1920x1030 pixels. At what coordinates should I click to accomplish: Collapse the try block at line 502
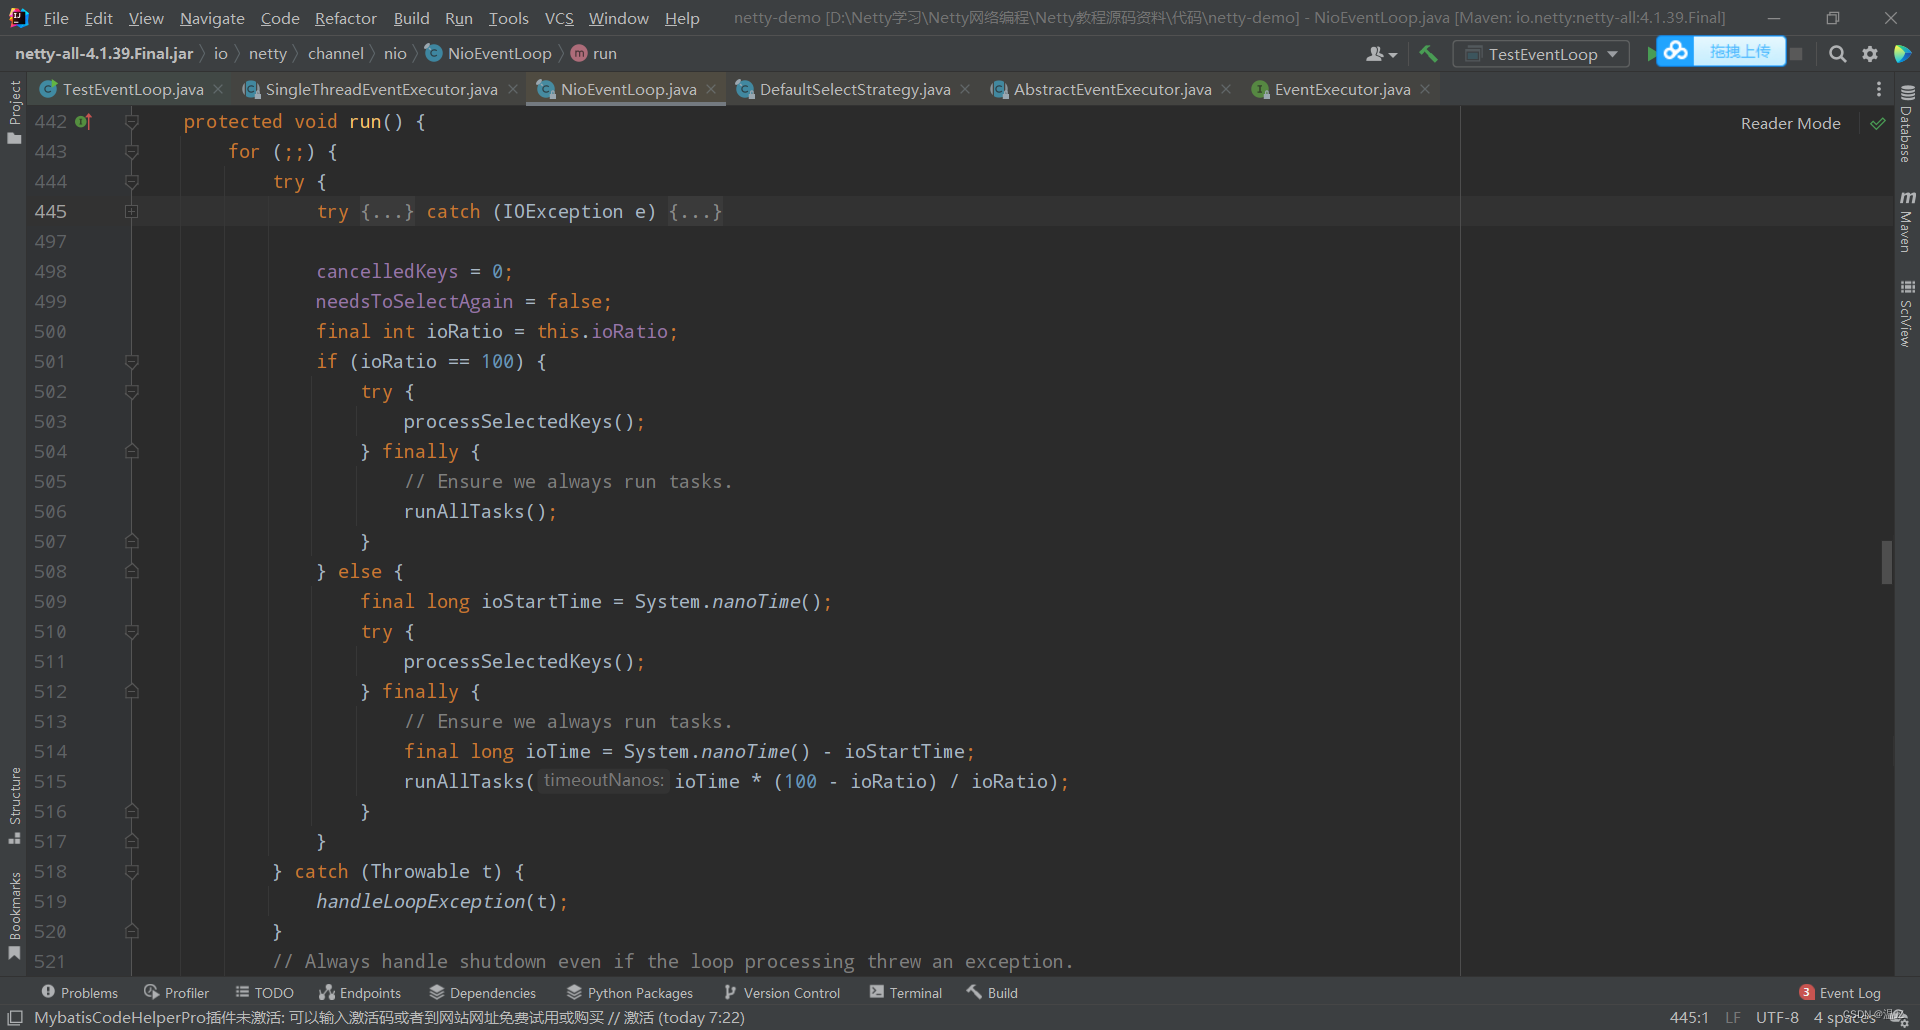(131, 391)
